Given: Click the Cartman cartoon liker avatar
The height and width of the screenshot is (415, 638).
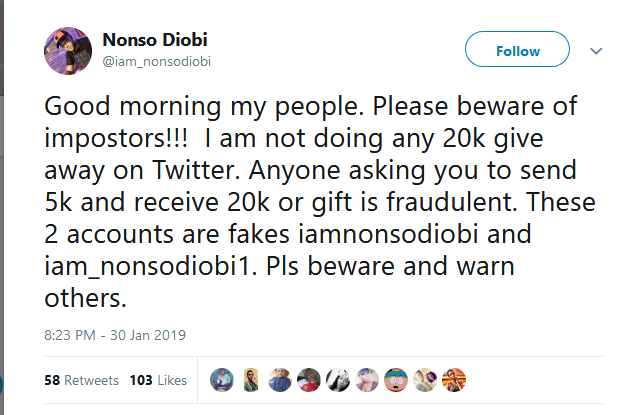Looking at the screenshot, I should point(396,380).
